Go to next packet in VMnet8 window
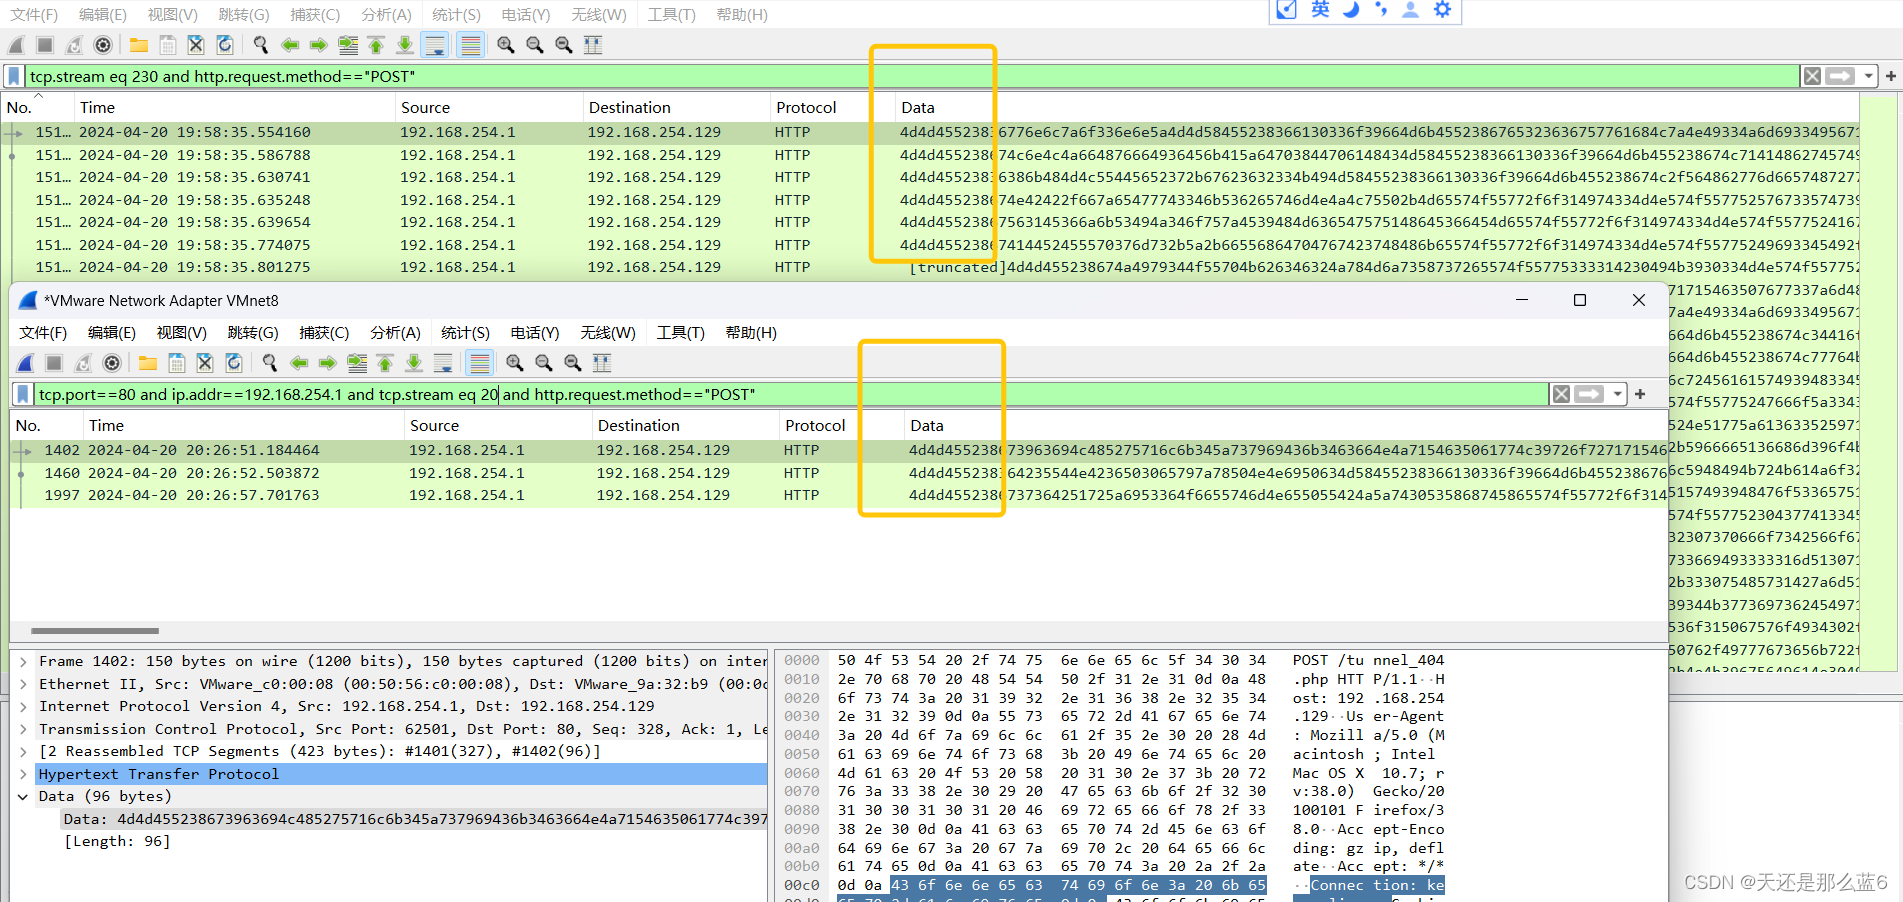The width and height of the screenshot is (1903, 902). pos(327,363)
